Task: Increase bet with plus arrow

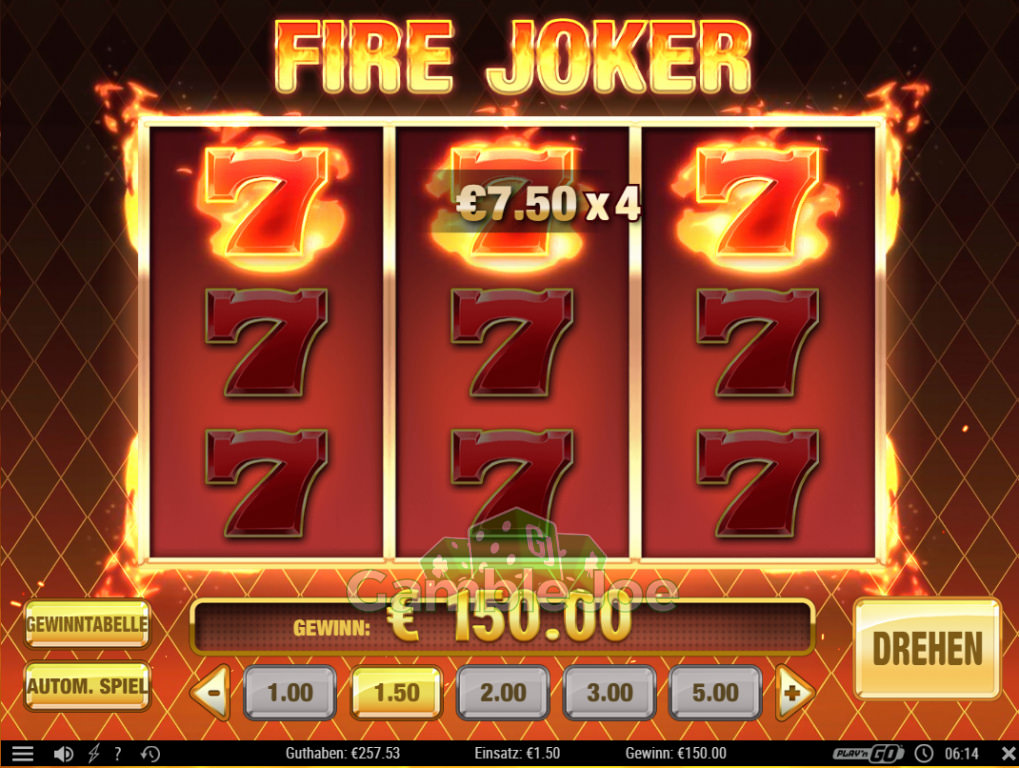Action: (x=794, y=693)
